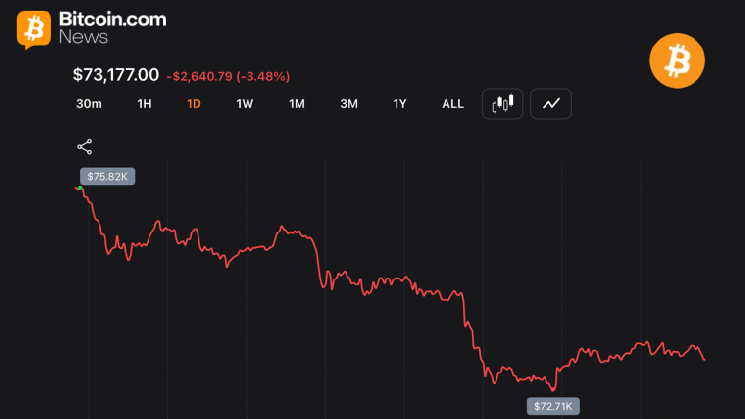Click the green dot at chart start
The height and width of the screenshot is (419, 745).
pyautogui.click(x=80, y=188)
